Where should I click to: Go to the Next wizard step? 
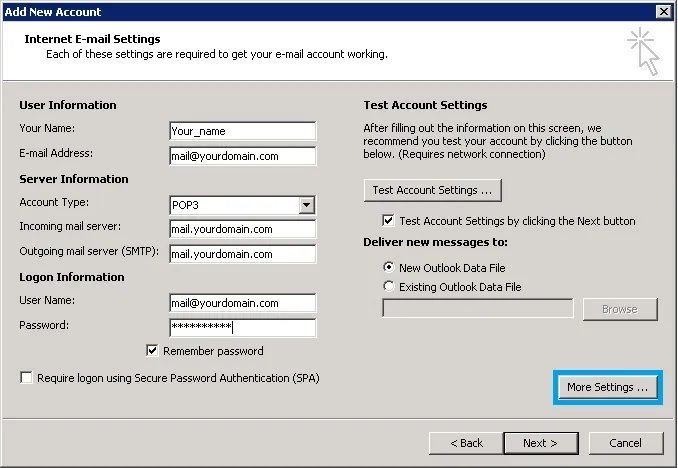[539, 443]
